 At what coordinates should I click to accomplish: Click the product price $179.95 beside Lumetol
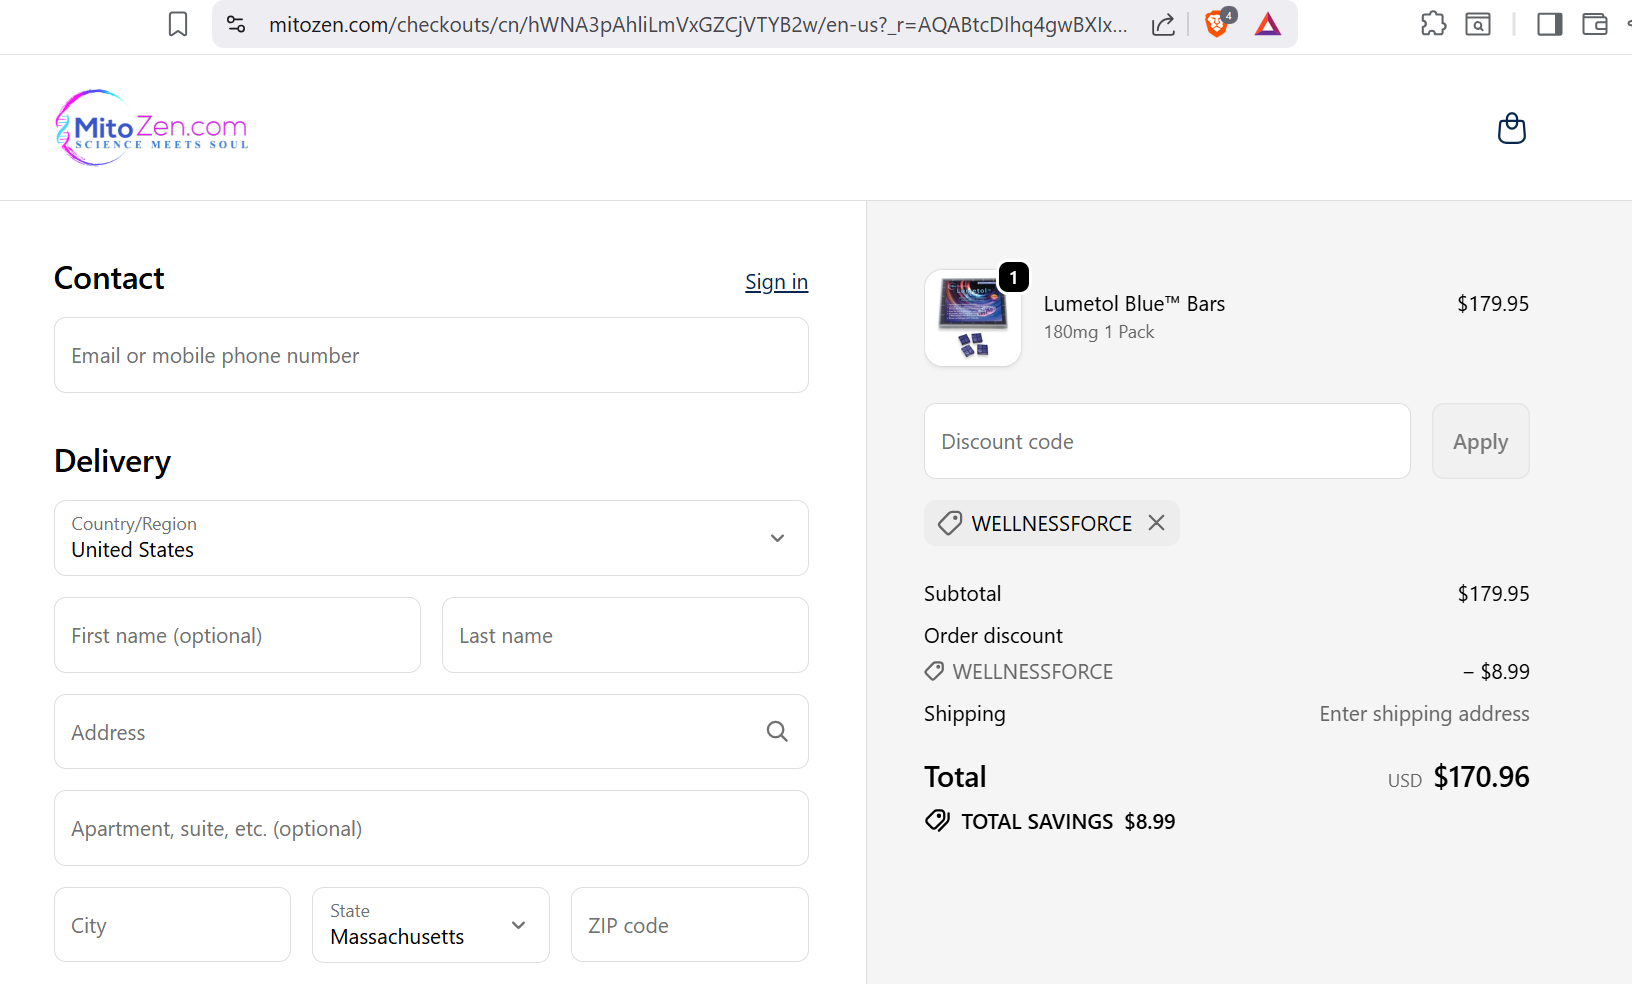1493,304
